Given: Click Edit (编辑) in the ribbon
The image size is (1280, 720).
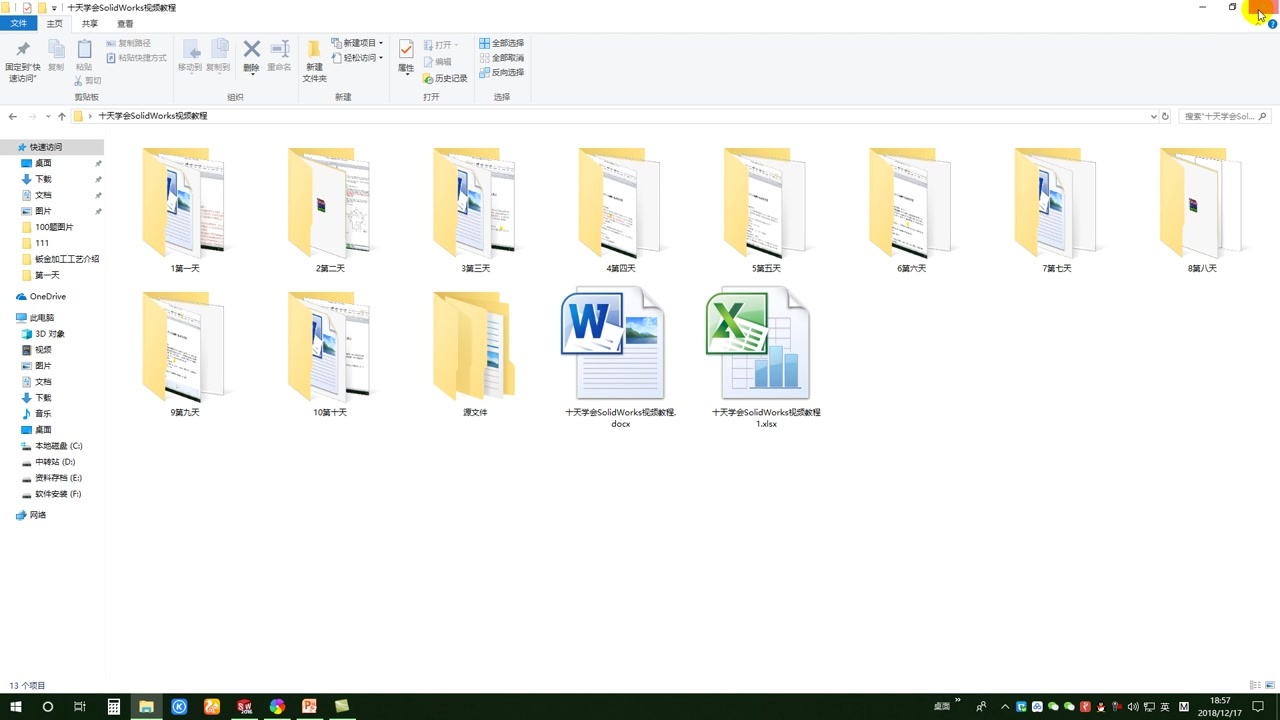Looking at the screenshot, I should (438, 62).
